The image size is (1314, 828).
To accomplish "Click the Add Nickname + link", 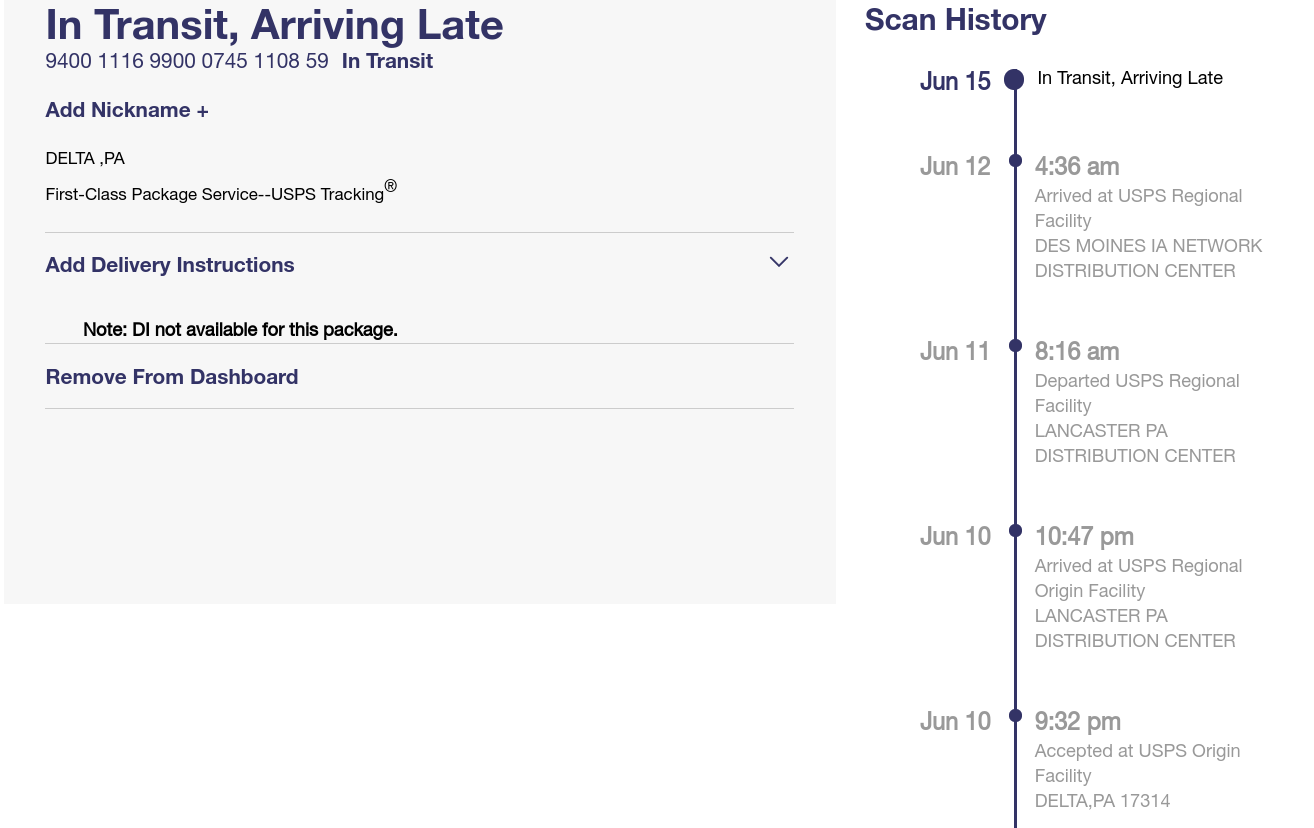I will pyautogui.click(x=127, y=110).
